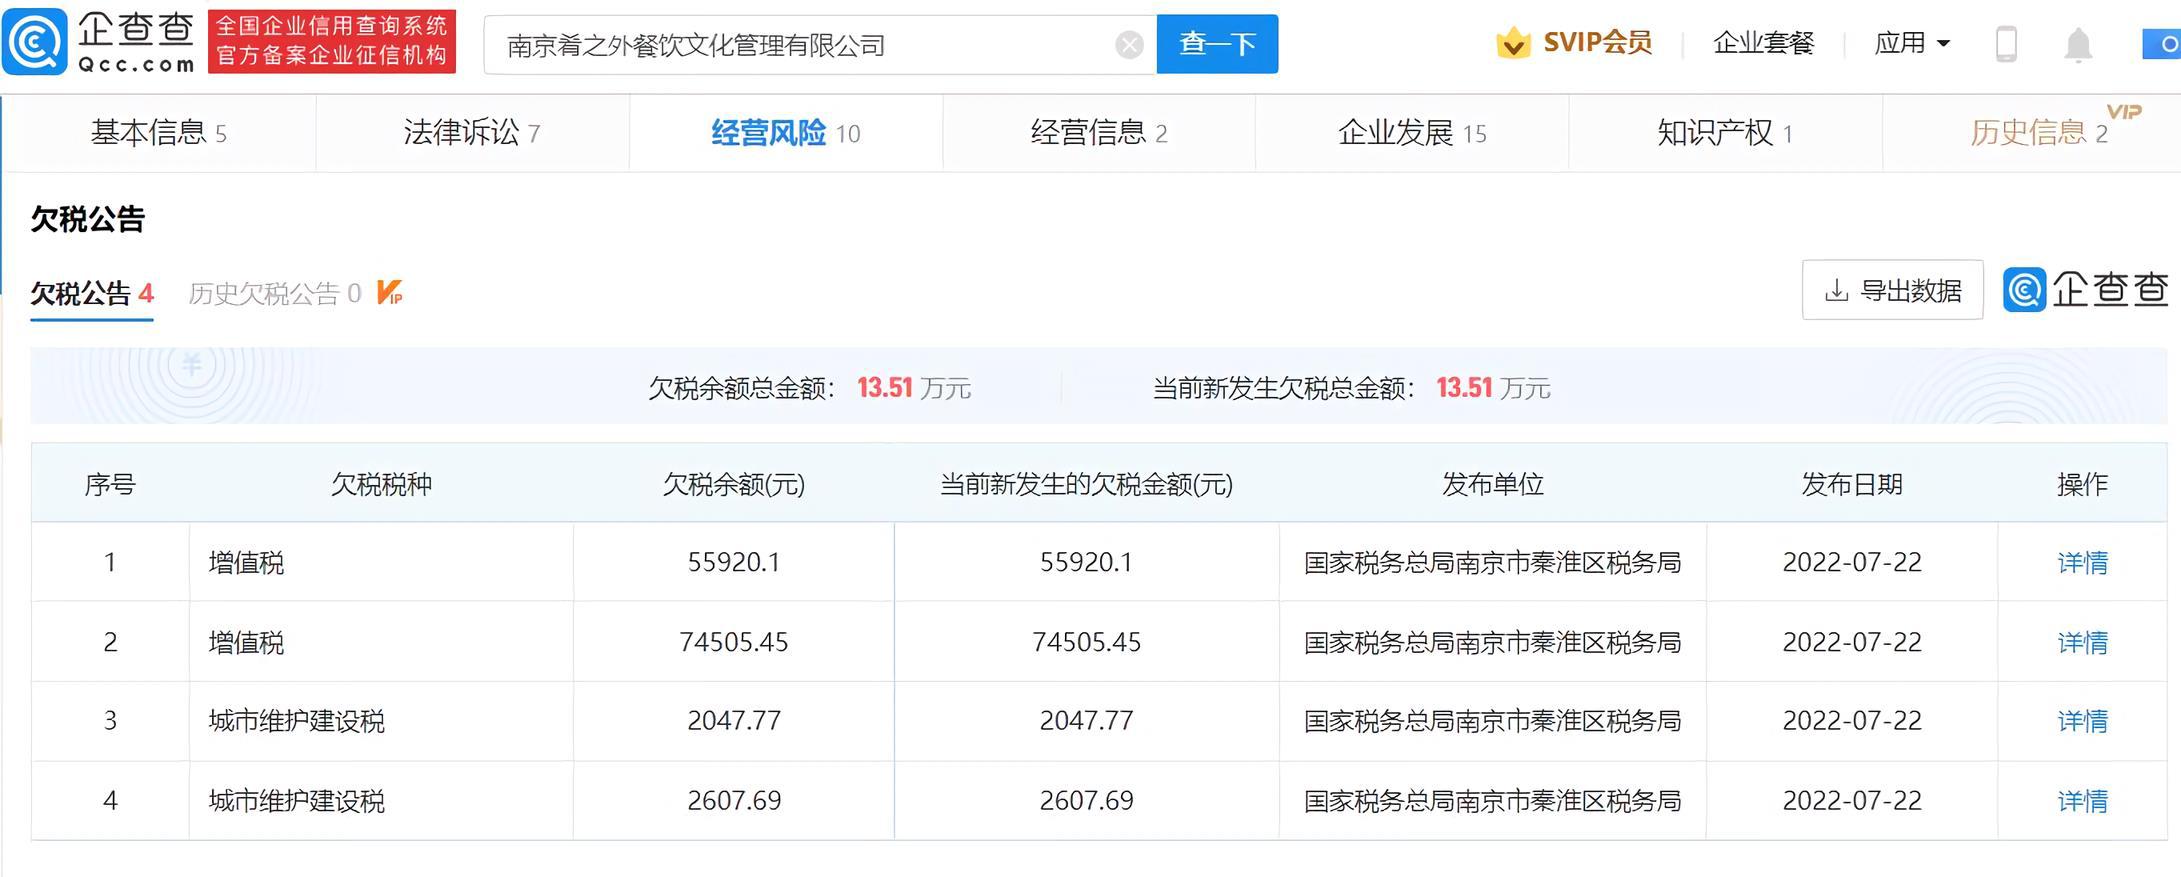Click the 欠税余额(元) column header
This screenshot has width=2181, height=877.
(x=734, y=485)
